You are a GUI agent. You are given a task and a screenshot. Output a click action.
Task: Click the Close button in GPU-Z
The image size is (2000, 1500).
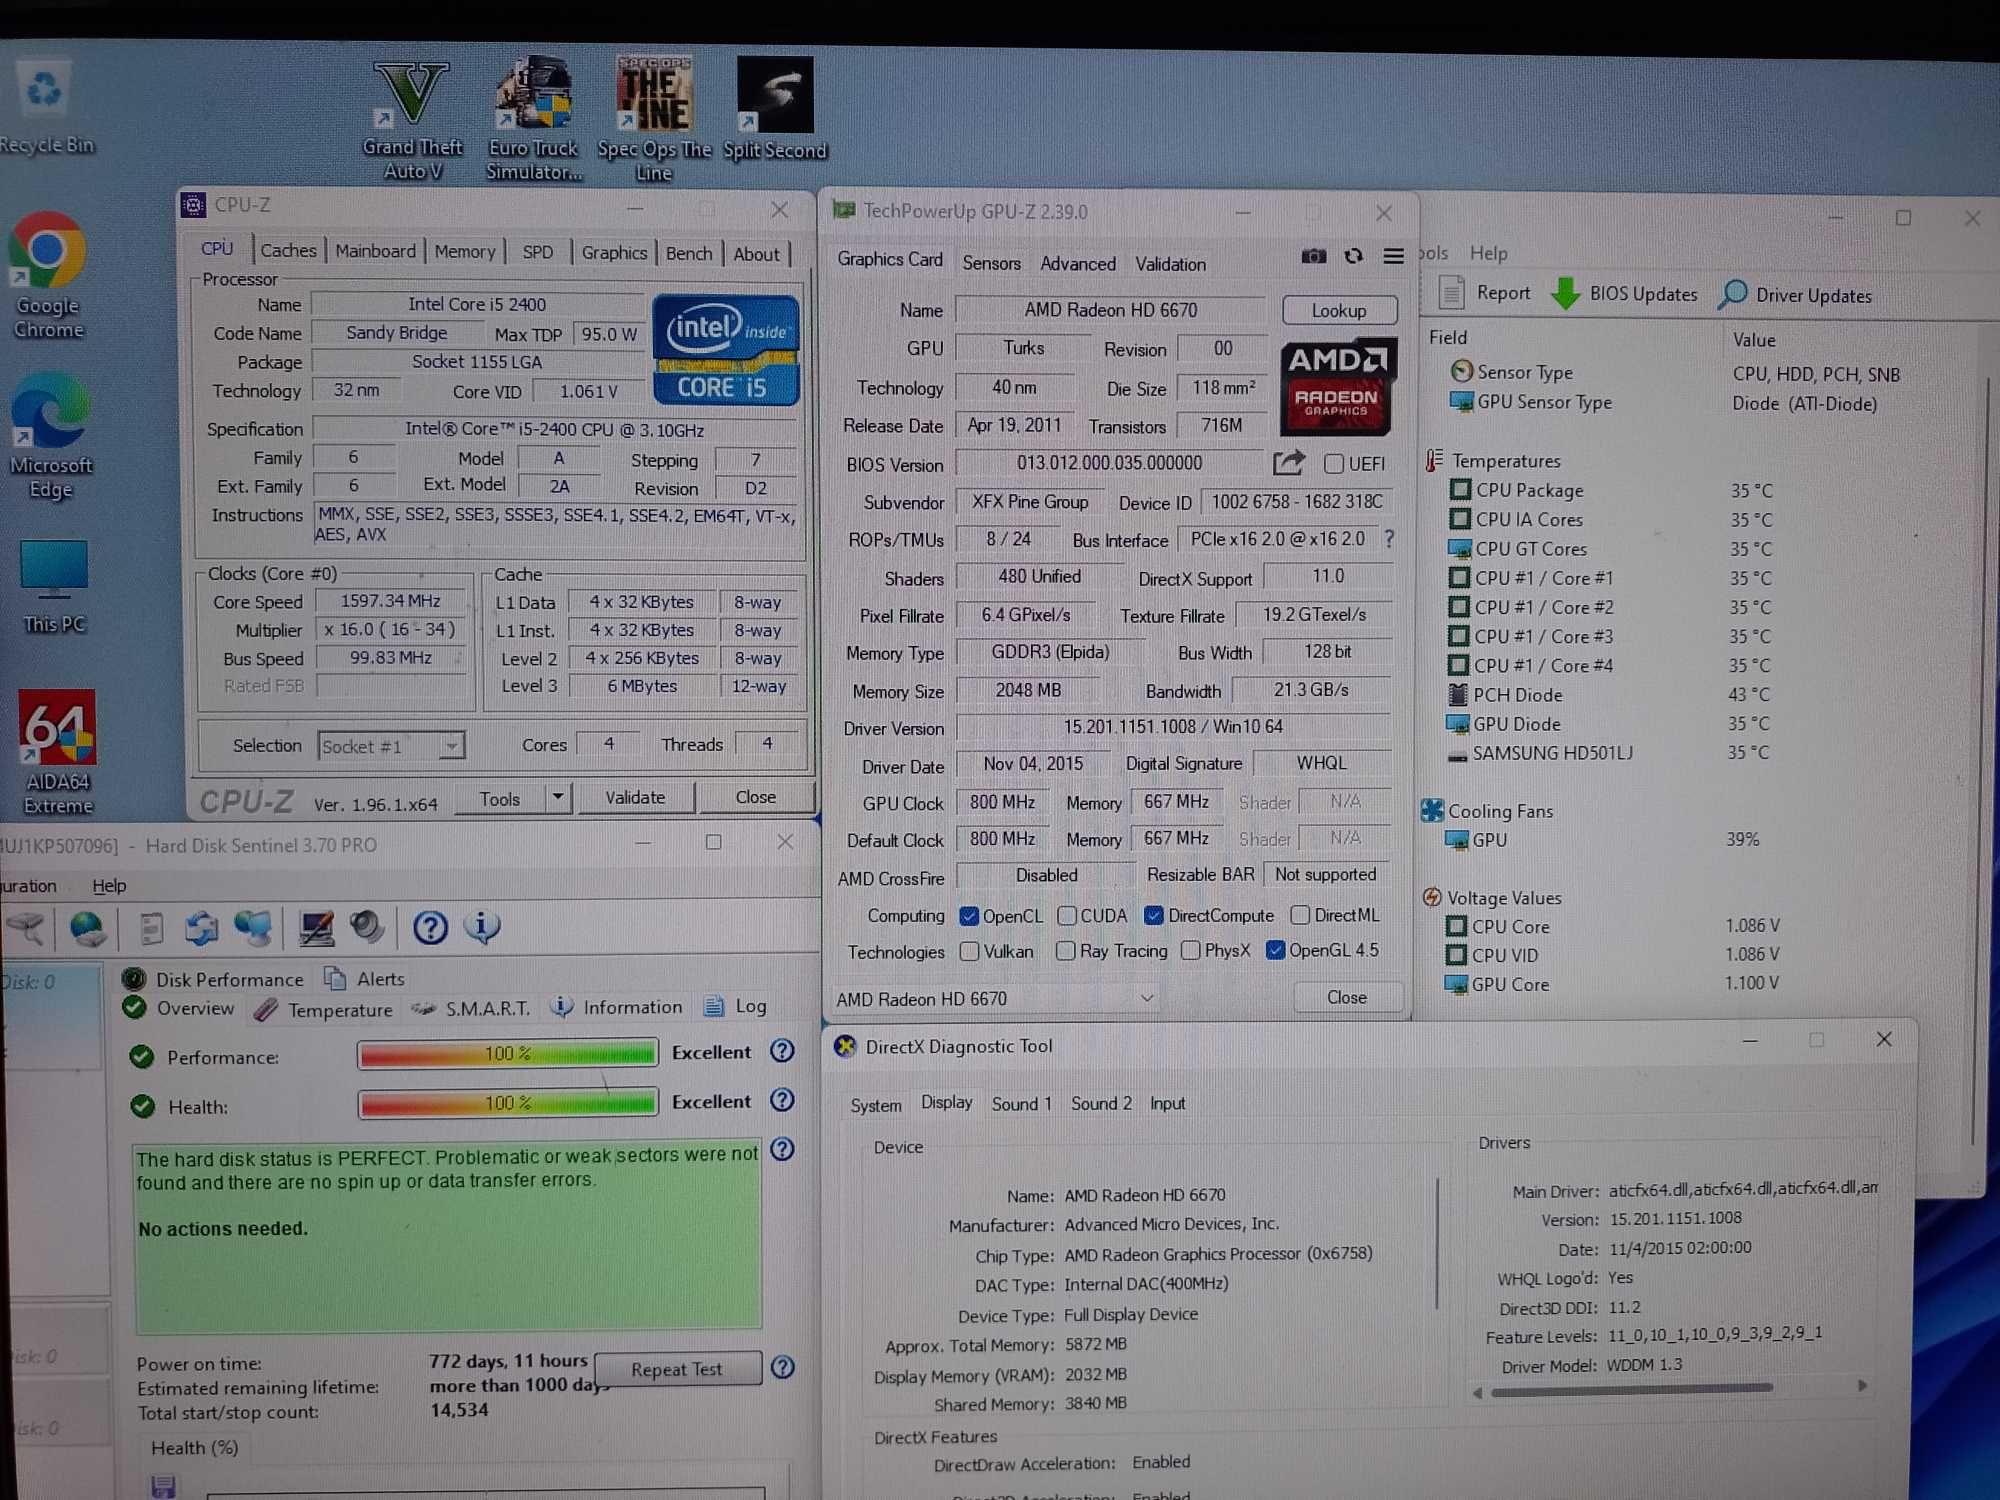pyautogui.click(x=1346, y=997)
